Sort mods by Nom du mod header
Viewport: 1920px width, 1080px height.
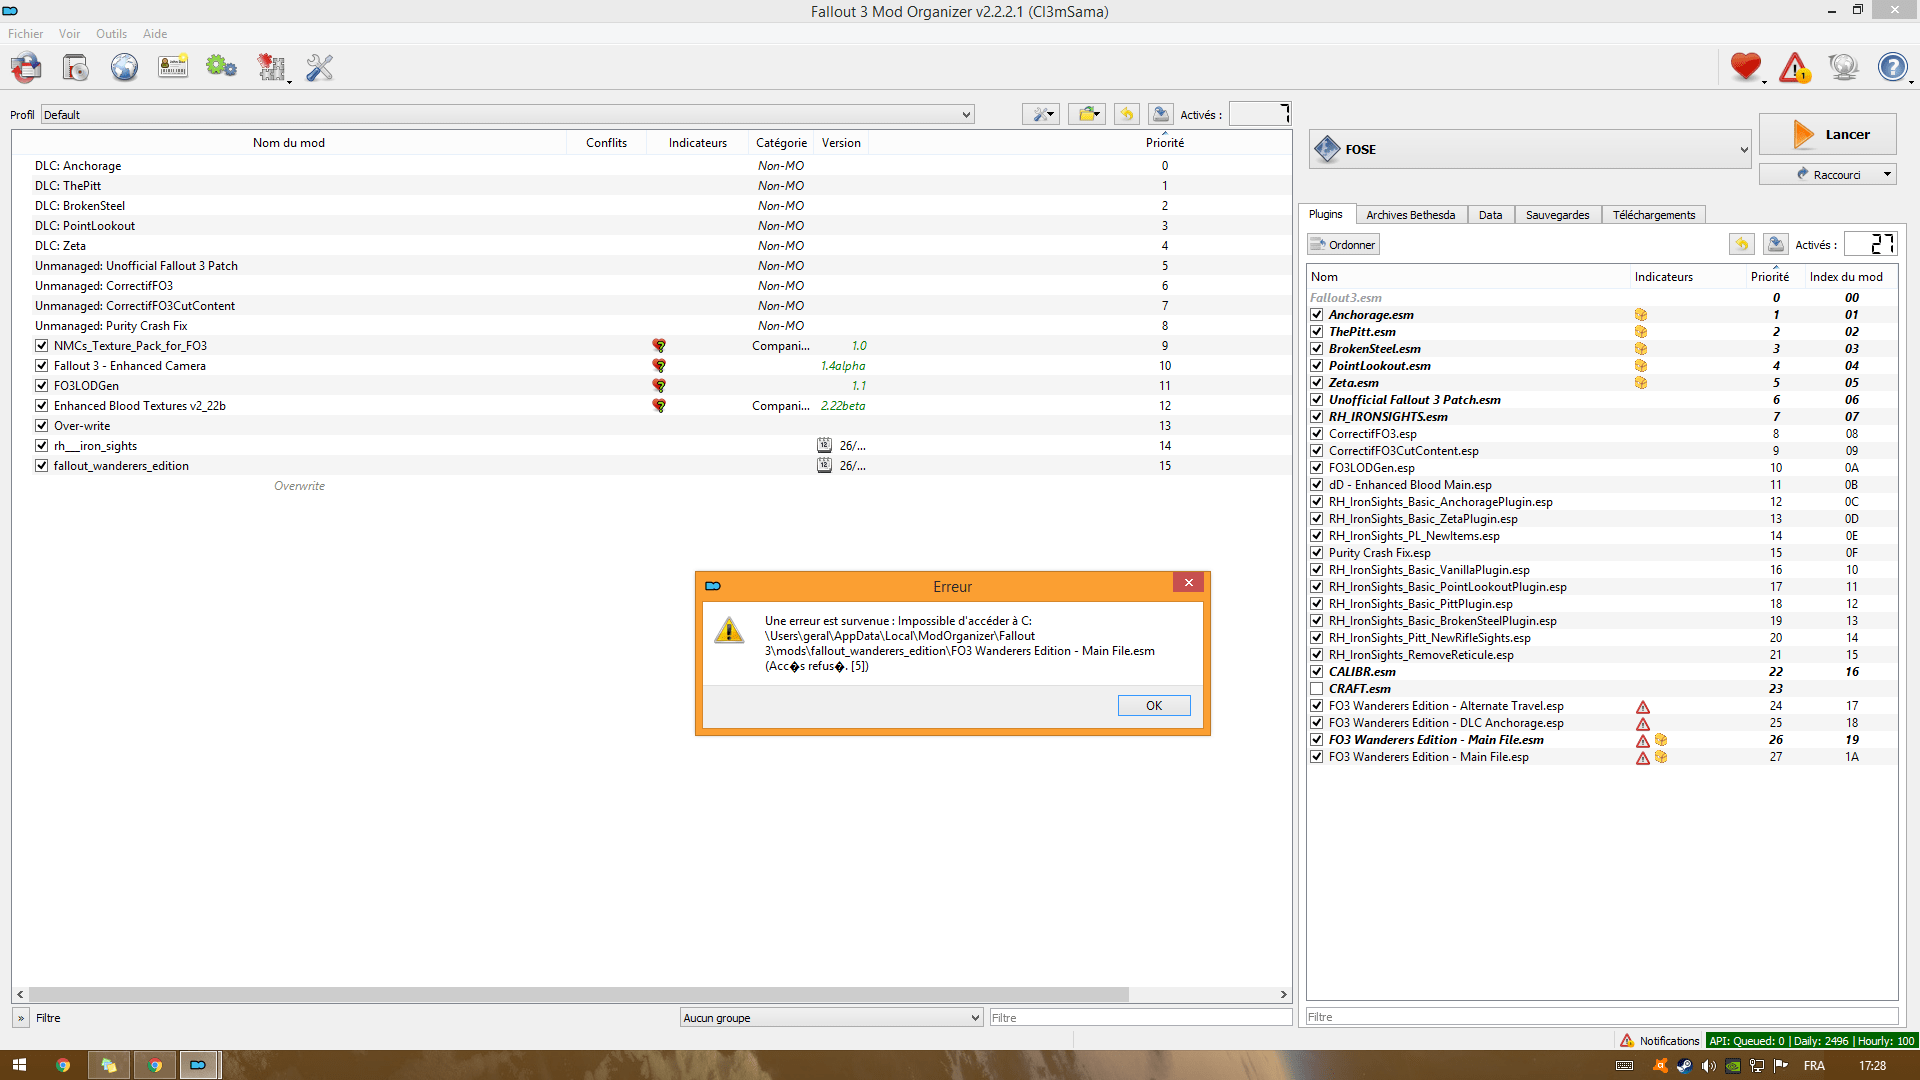pyautogui.click(x=289, y=143)
